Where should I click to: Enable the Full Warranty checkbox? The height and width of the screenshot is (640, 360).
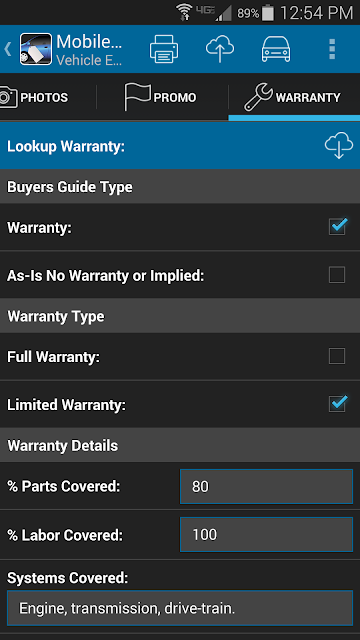[x=337, y=356]
